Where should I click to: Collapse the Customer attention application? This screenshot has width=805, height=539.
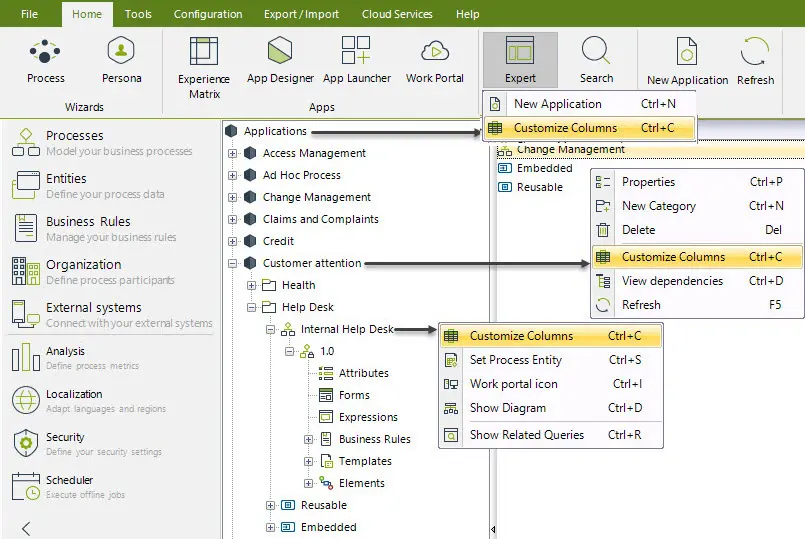(233, 263)
